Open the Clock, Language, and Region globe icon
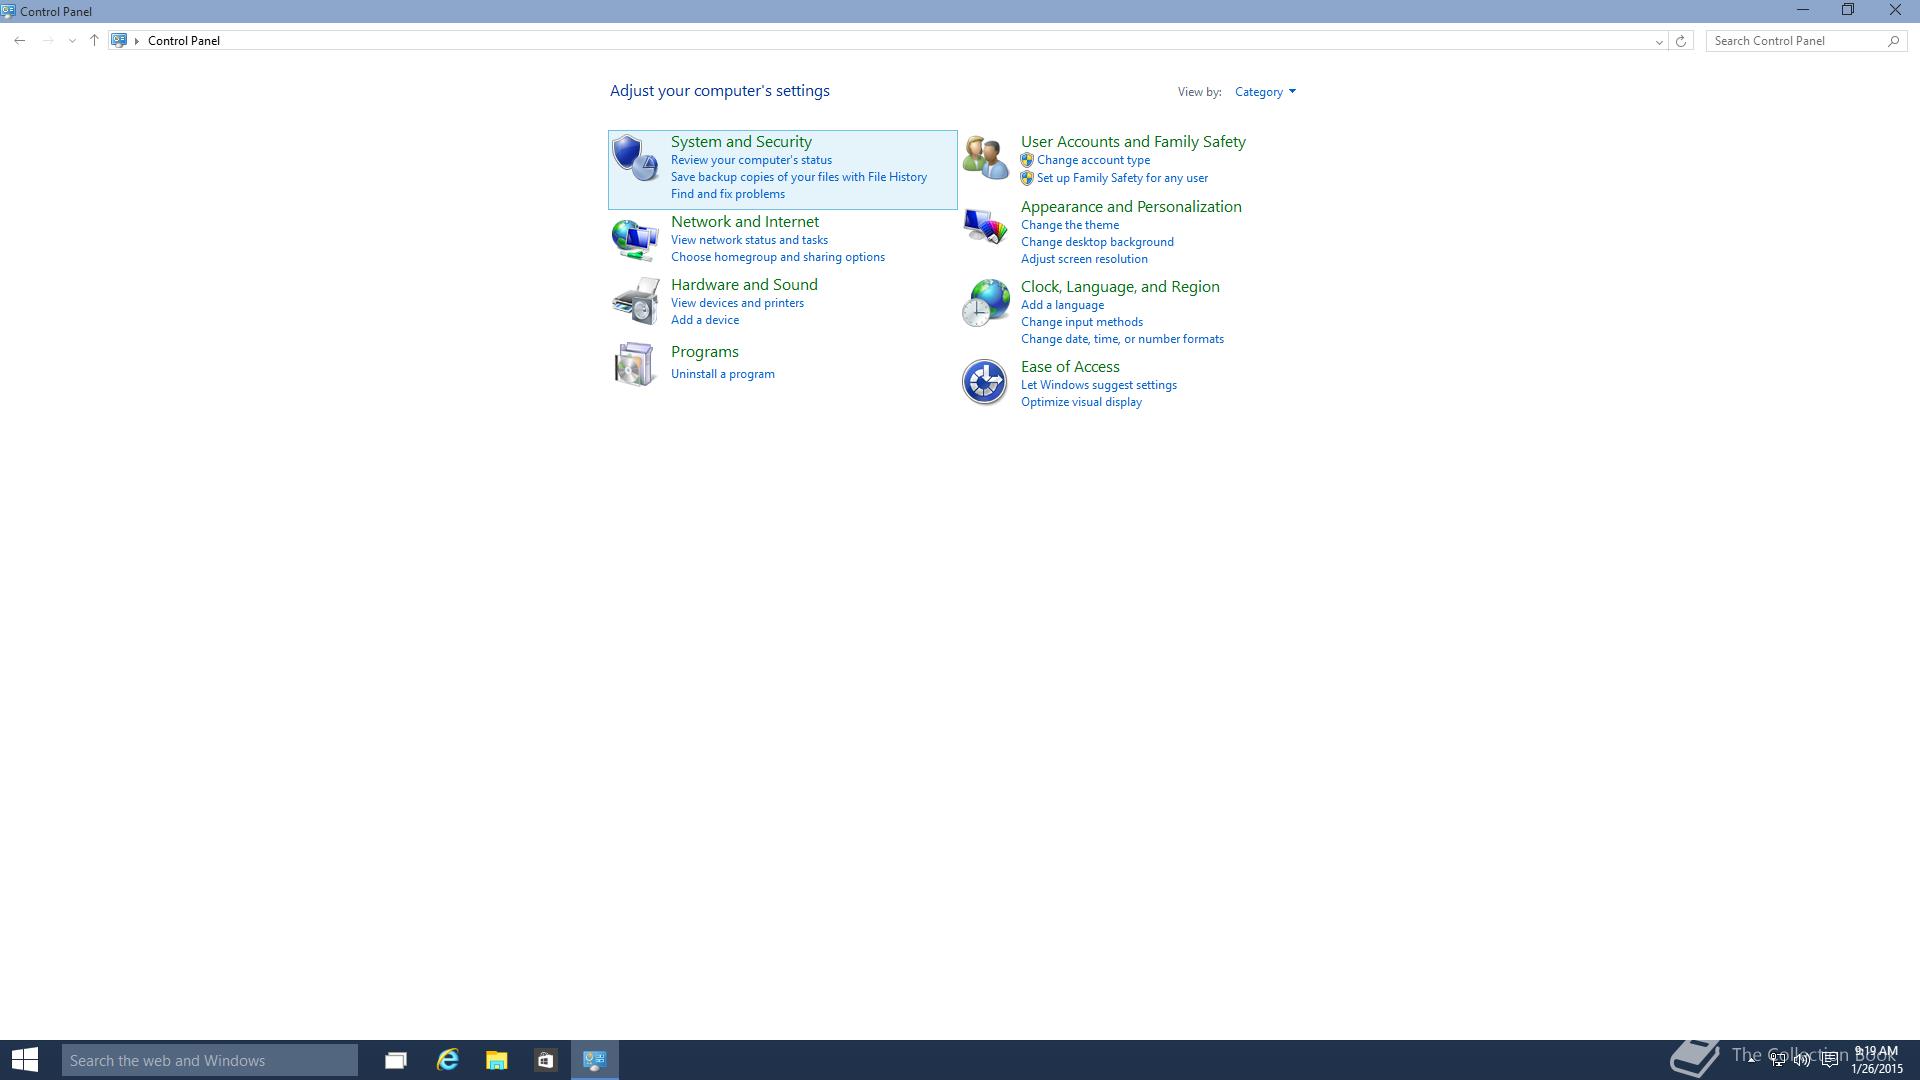Screen dimensions: 1920x1080 (985, 303)
